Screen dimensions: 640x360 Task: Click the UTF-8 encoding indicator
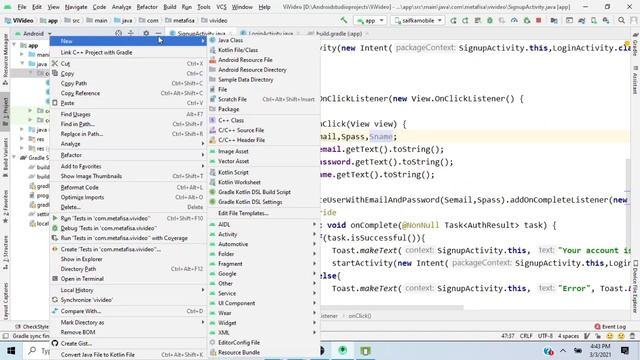point(545,336)
